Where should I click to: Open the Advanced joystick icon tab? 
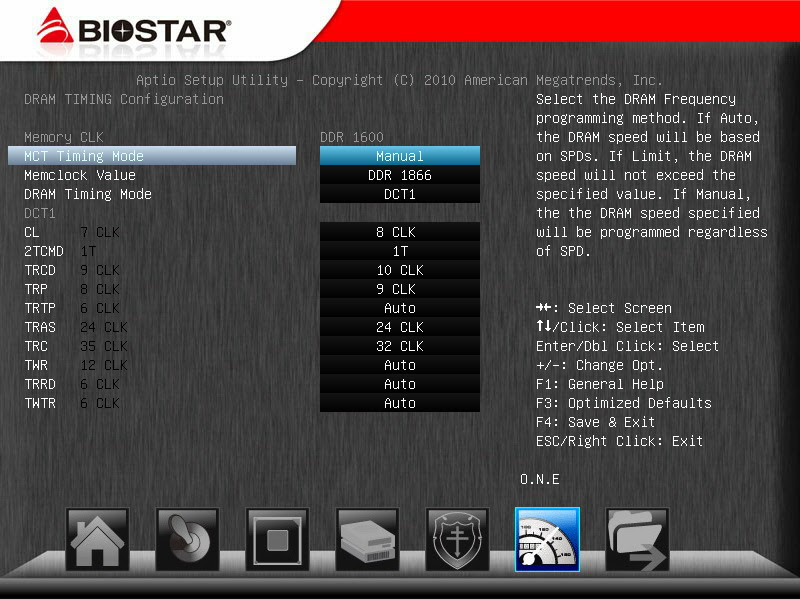pyautogui.click(x=187, y=539)
